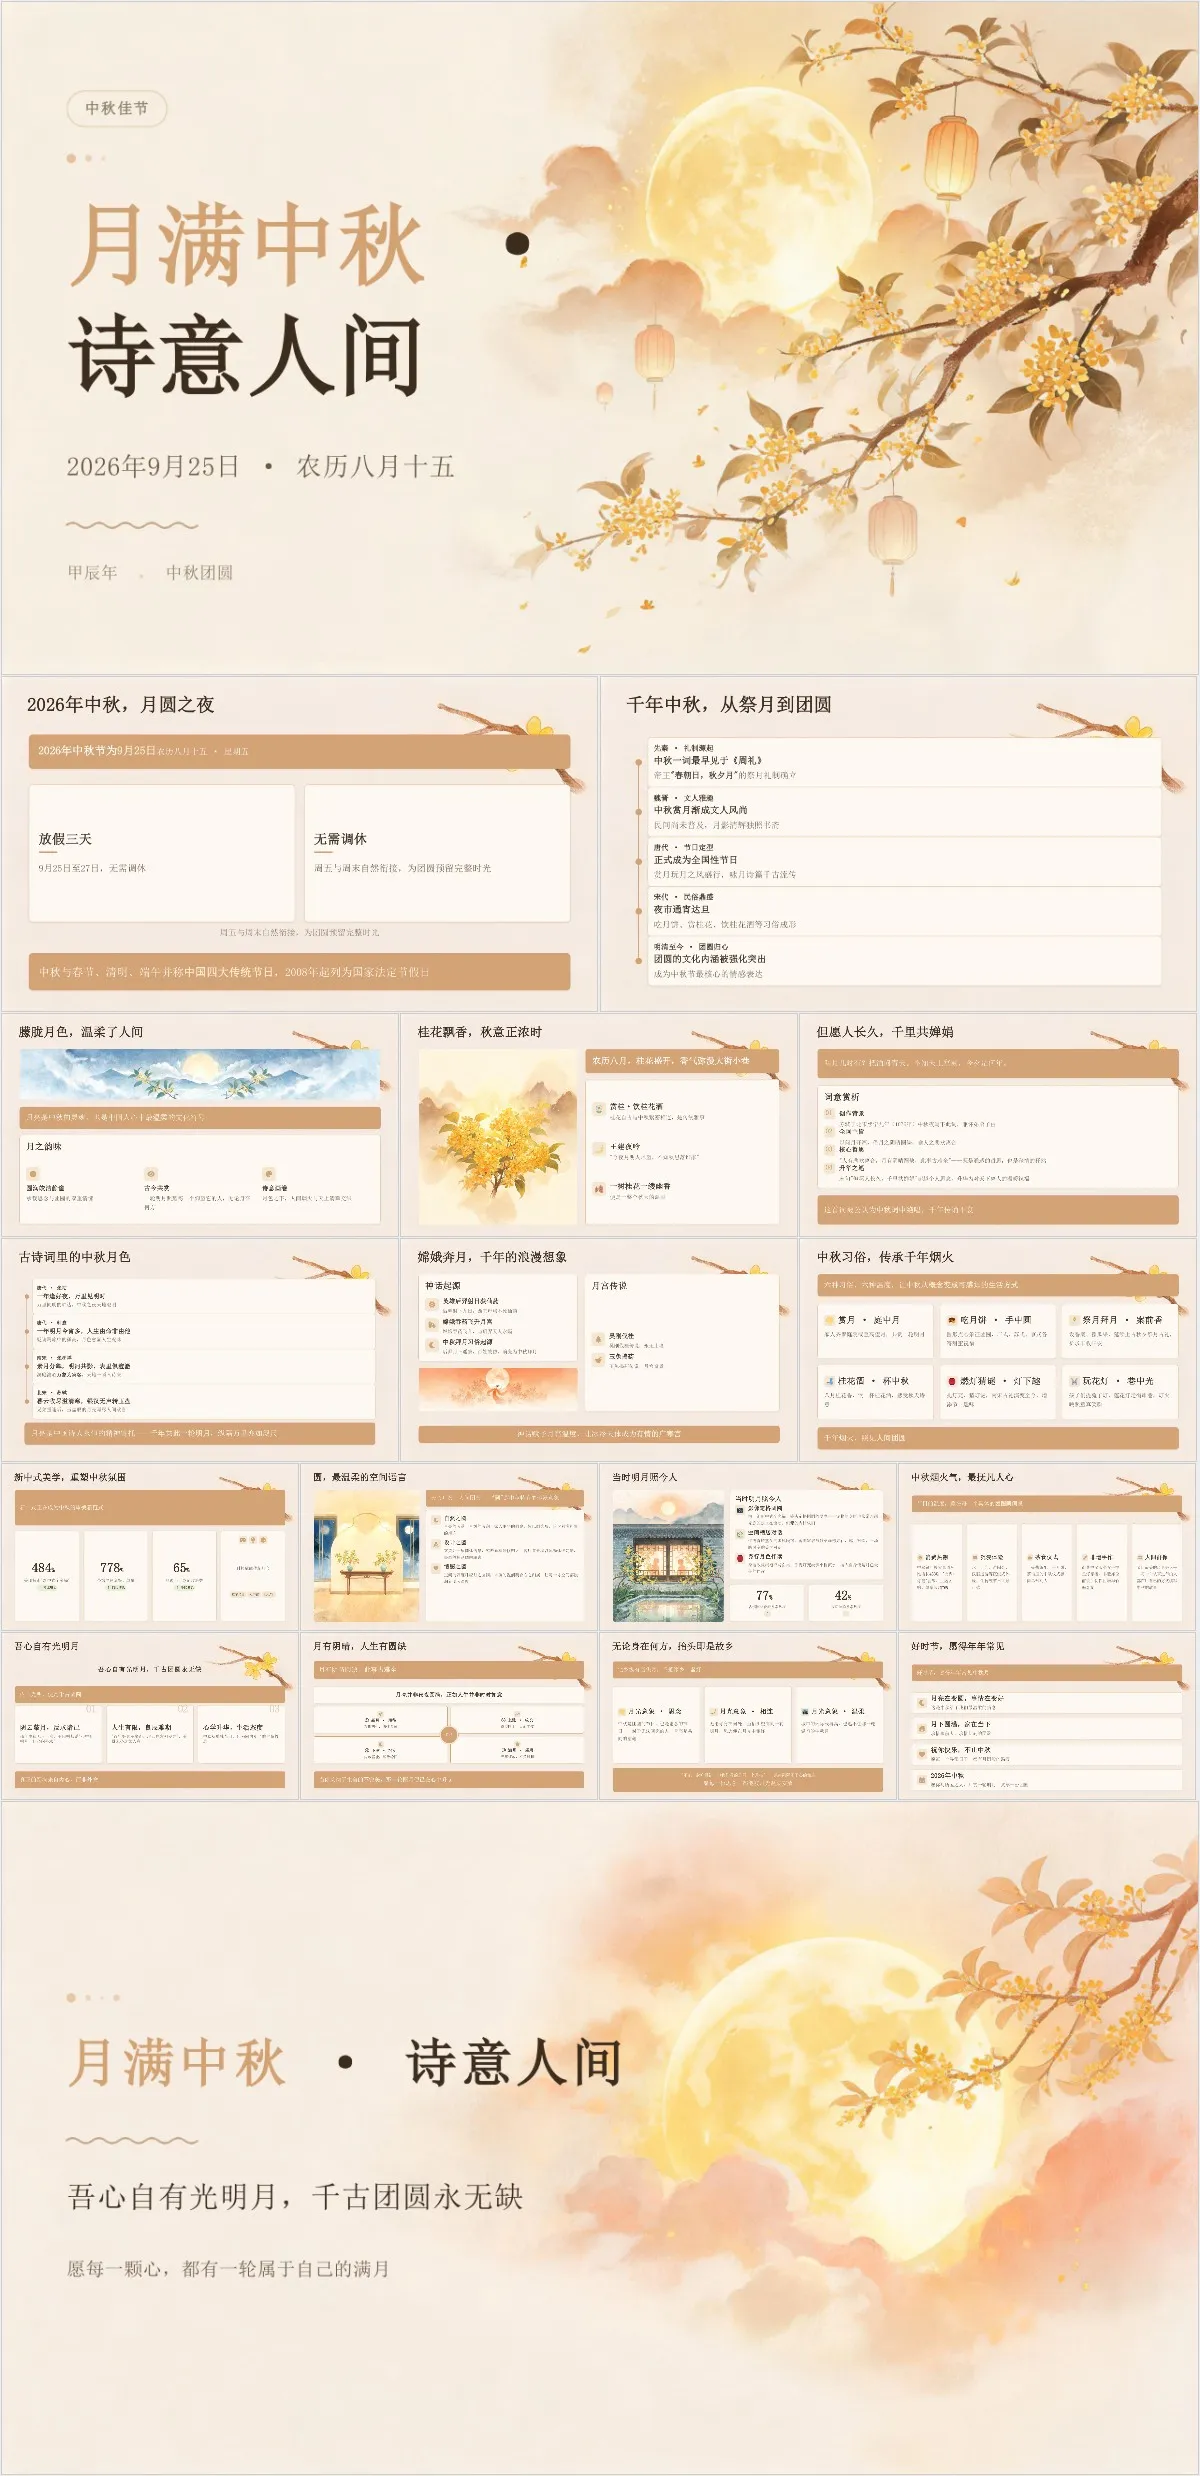The height and width of the screenshot is (2476, 1200).
Task: Click the 77 statistic value
Action: click(764, 1596)
